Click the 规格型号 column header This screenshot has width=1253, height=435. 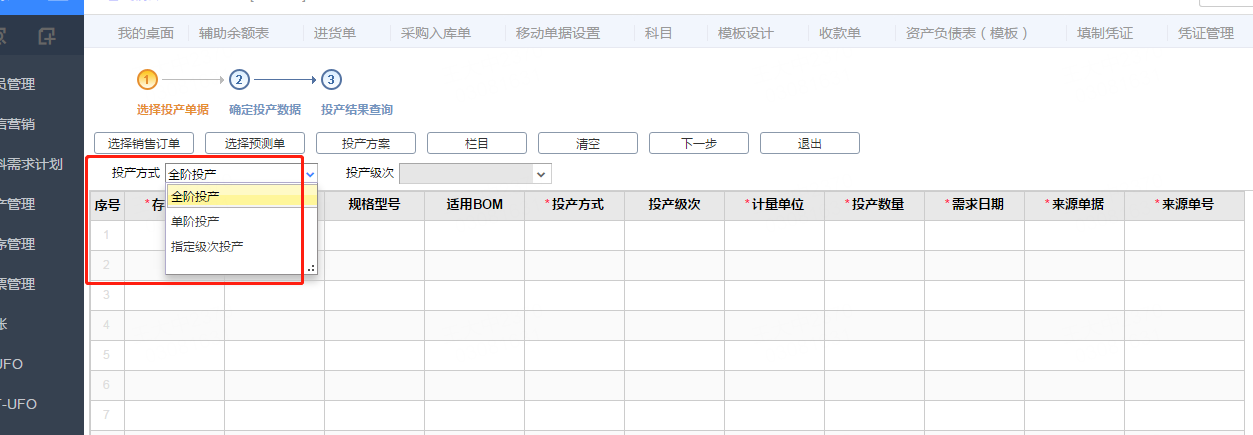[374, 205]
